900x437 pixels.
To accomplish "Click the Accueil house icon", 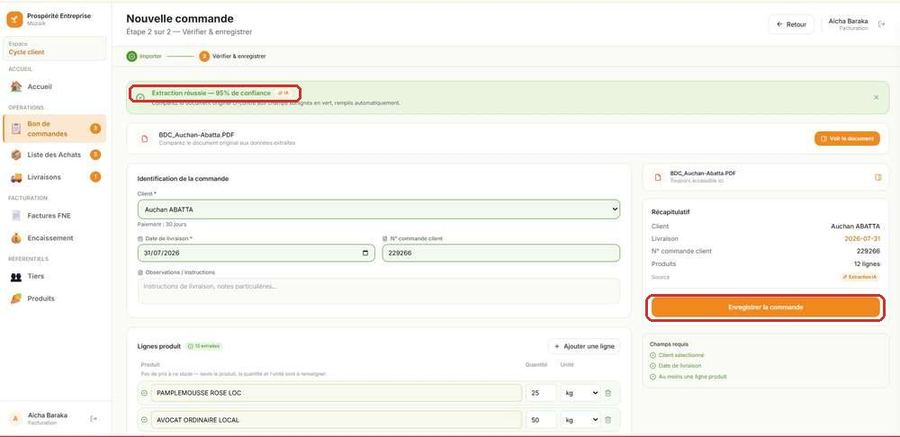I will coord(16,87).
